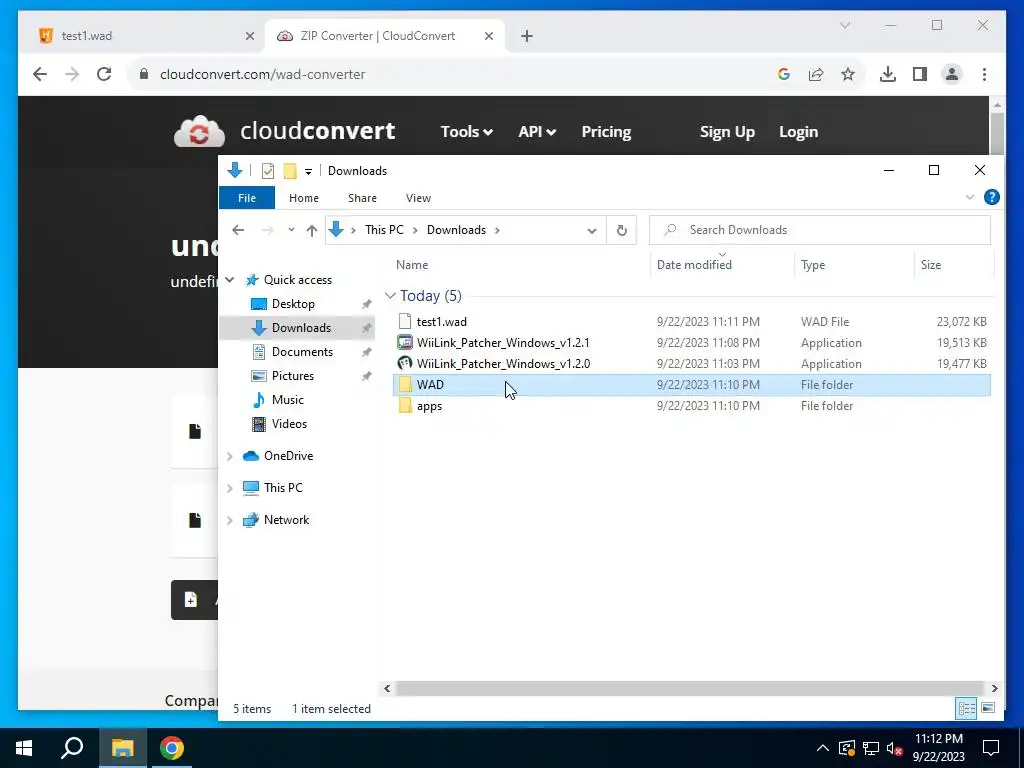
Task: Expand the Explorer ribbon chevron
Action: click(970, 197)
